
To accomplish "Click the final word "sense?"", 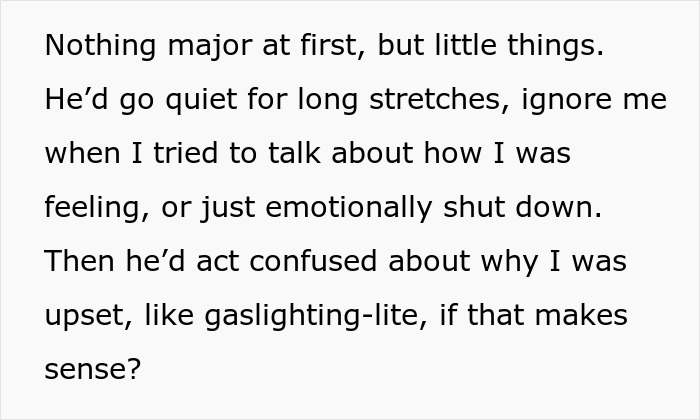I will coord(92,370).
